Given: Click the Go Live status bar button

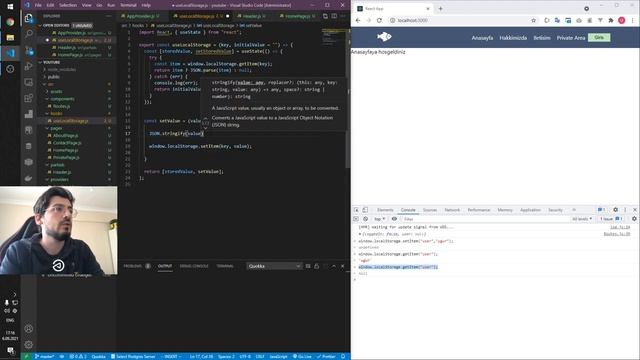Looking at the screenshot, I should coord(302,356).
